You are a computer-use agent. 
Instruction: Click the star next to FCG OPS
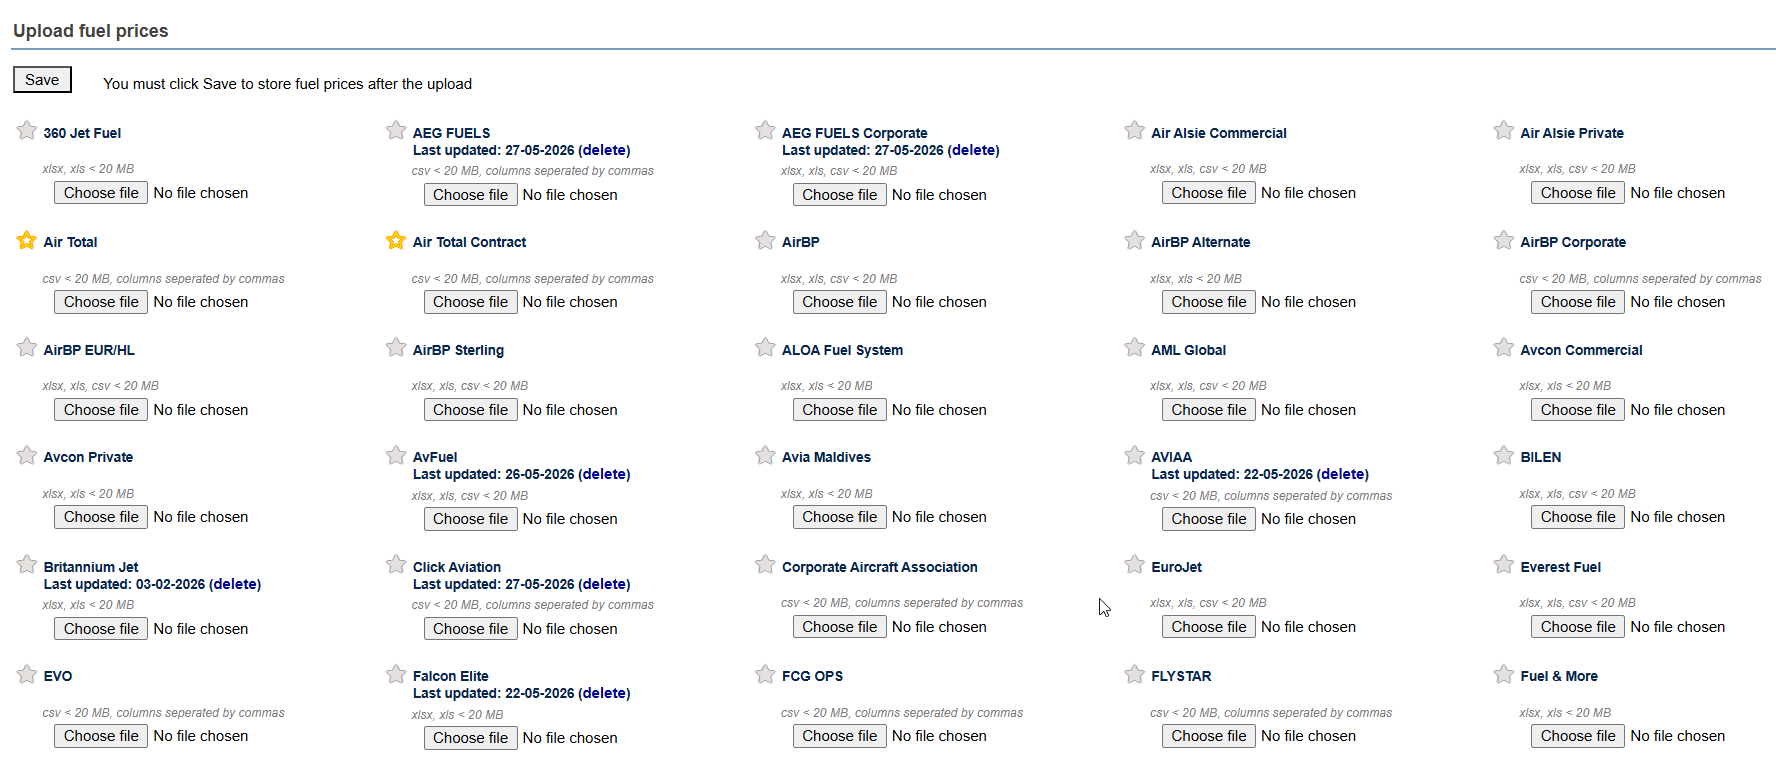765,674
